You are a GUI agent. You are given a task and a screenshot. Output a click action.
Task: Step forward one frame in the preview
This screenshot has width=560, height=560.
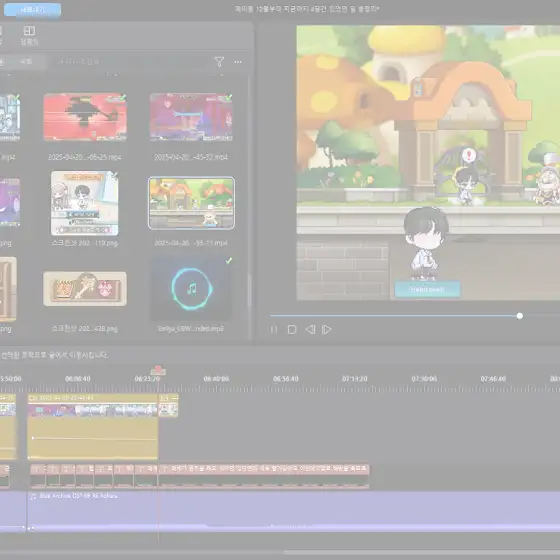[x=327, y=329]
